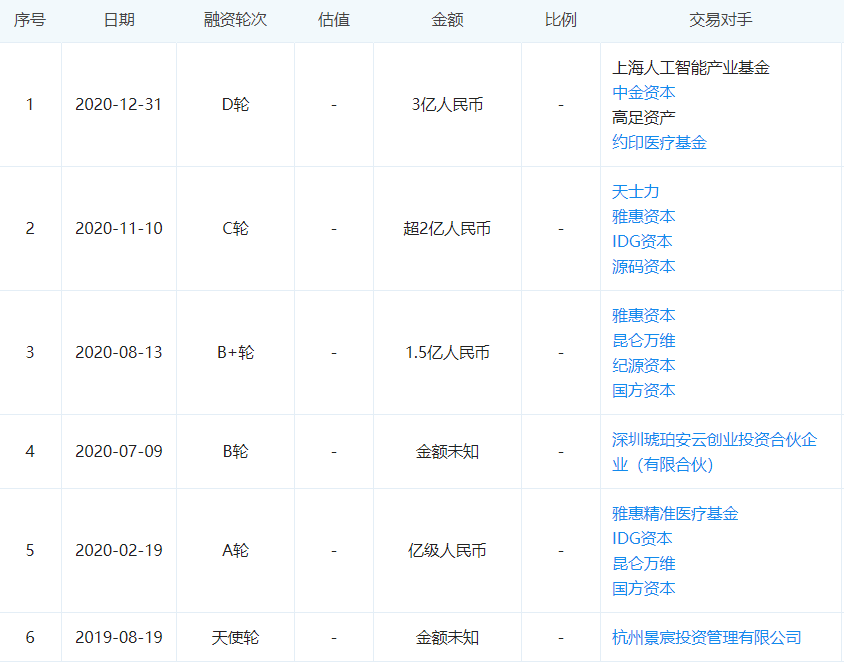The height and width of the screenshot is (666, 844).
Task: Select the date 2020-08-13
Action: pos(118,352)
